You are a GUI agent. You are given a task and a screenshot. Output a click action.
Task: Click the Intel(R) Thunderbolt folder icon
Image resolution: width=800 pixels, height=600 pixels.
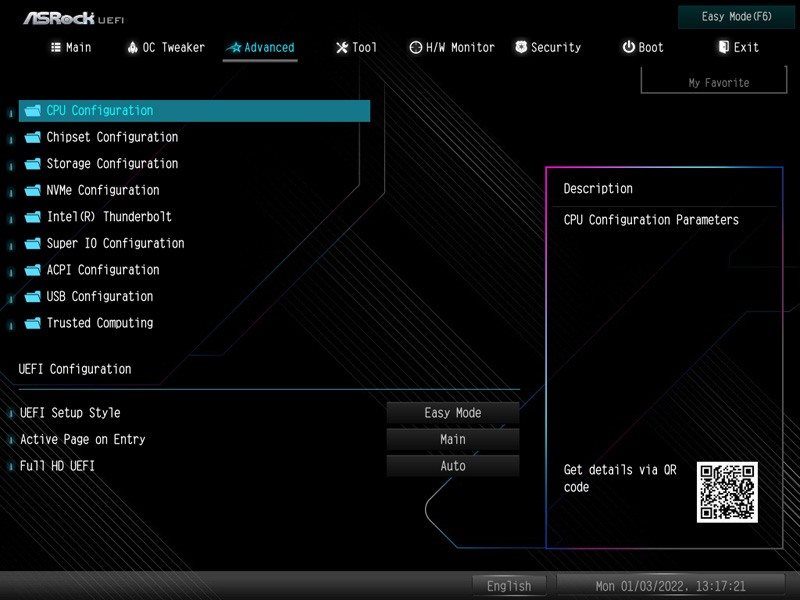pos(32,217)
